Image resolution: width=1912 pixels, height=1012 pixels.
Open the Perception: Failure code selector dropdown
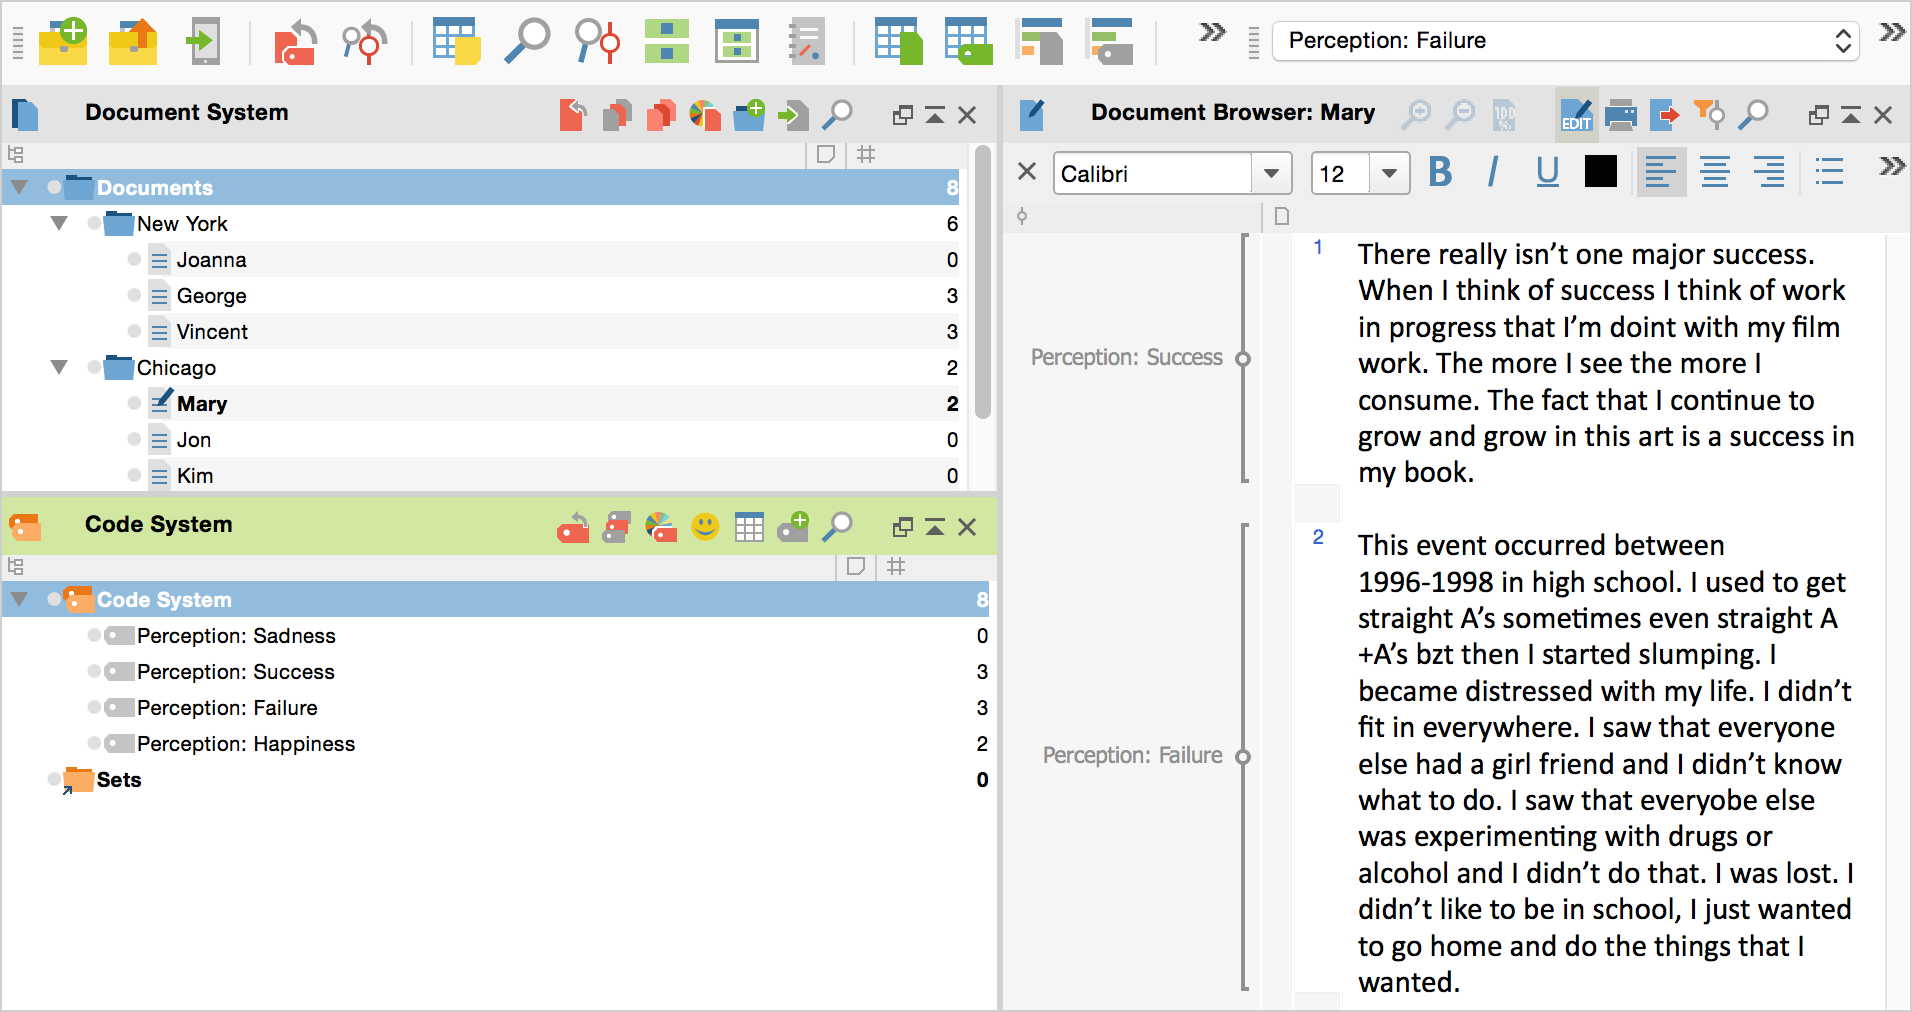click(x=1842, y=41)
